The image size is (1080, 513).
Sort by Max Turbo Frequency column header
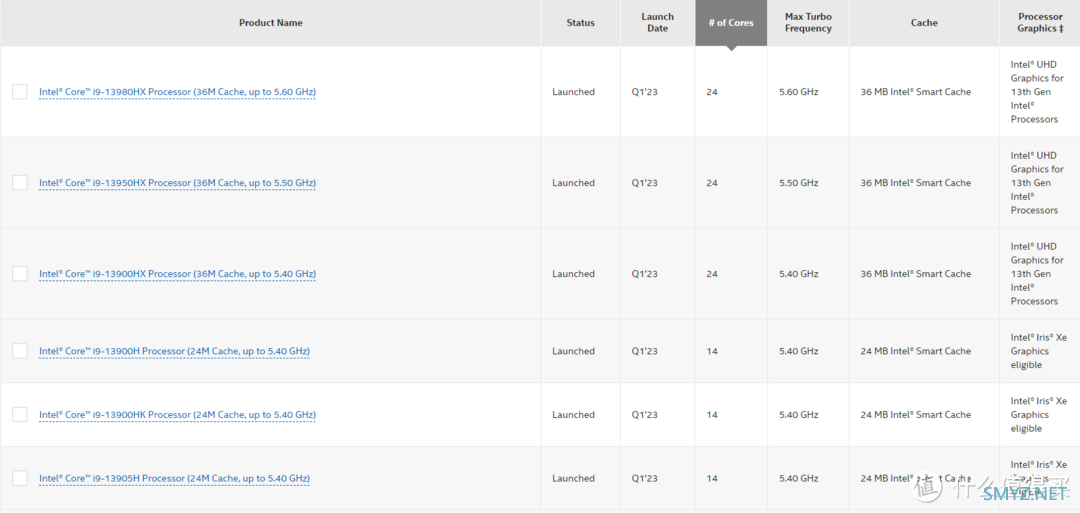point(808,23)
